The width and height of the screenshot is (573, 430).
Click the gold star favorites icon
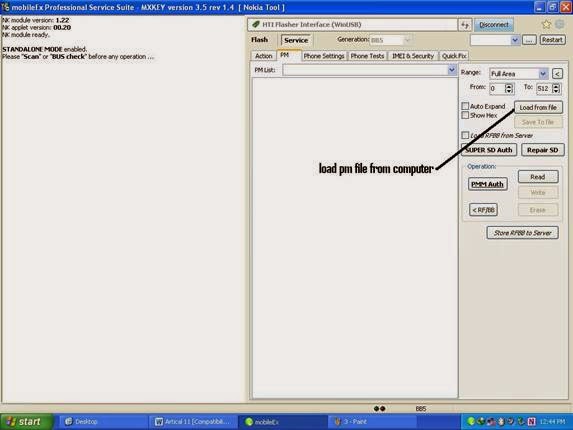pyautogui.click(x=546, y=24)
